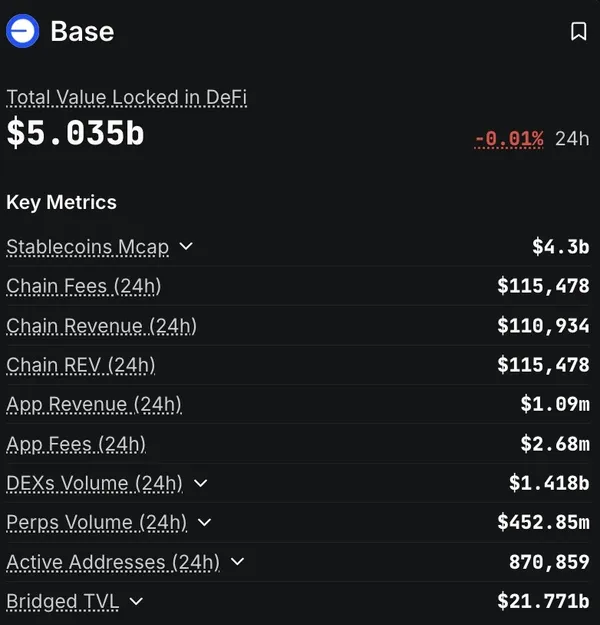This screenshot has height=625, width=600.
Task: Click the Chain REV (24h) label
Action: 80,365
